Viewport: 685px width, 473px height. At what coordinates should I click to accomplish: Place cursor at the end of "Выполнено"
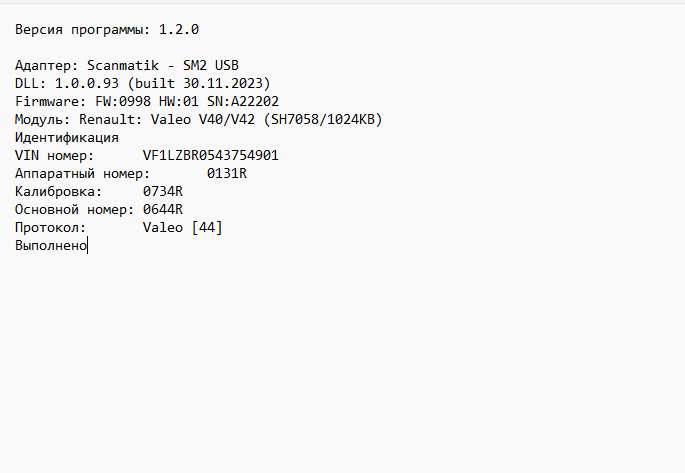88,246
